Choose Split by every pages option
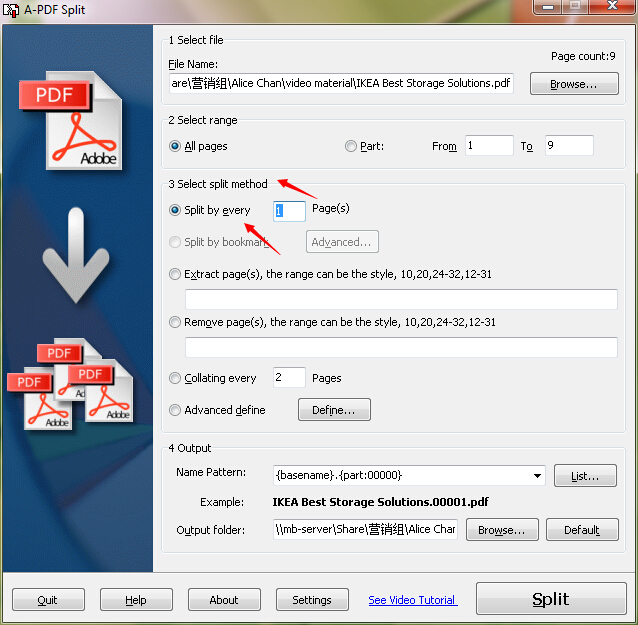Viewport: 638px width, 625px height. pos(175,210)
